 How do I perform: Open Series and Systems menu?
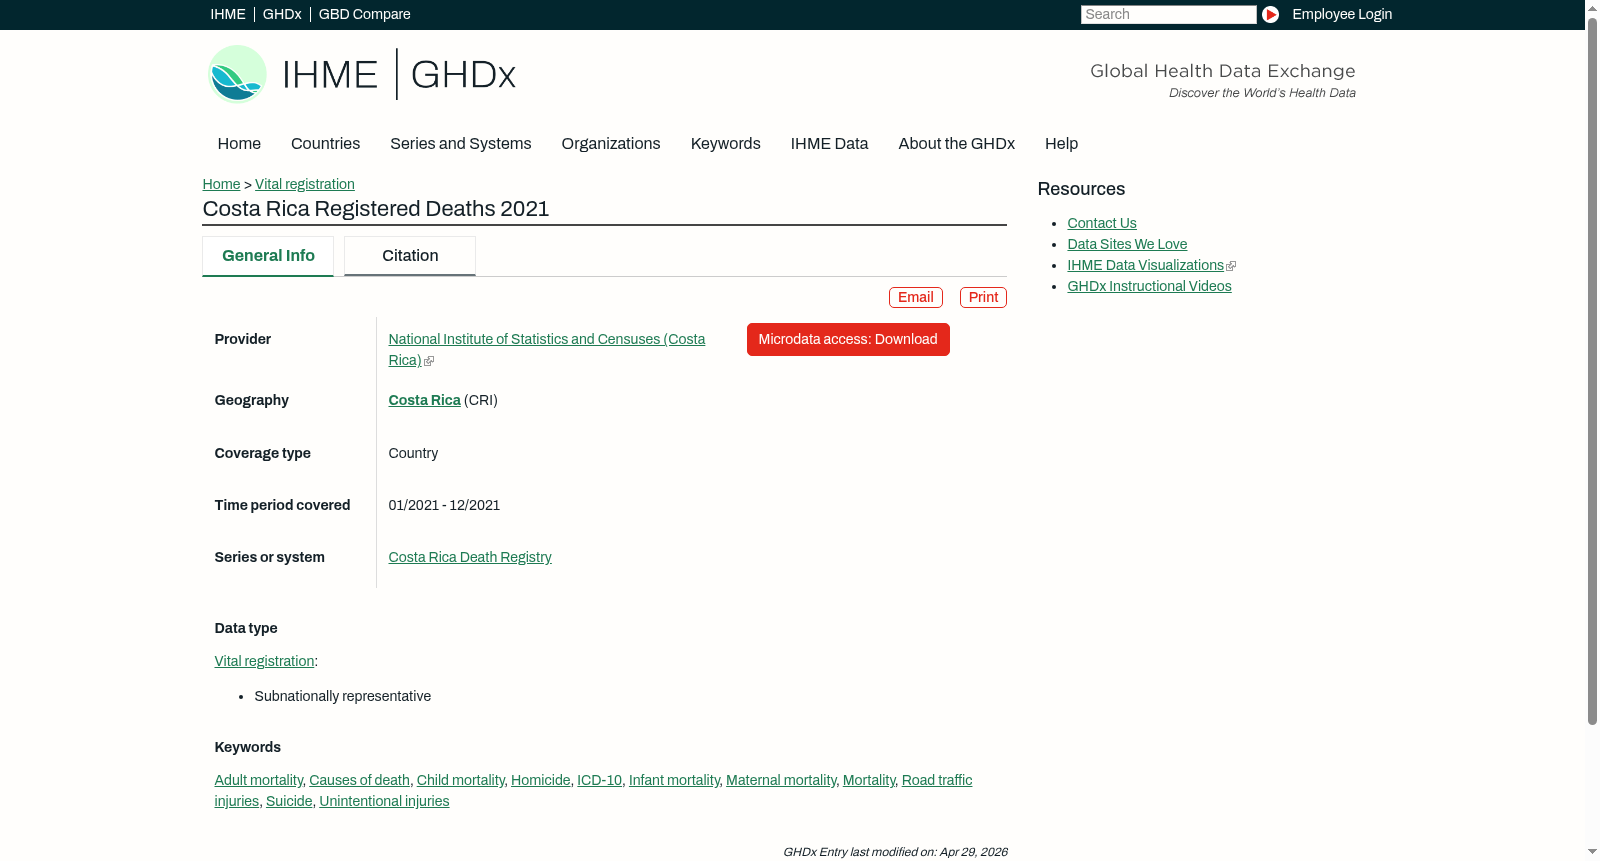461,144
